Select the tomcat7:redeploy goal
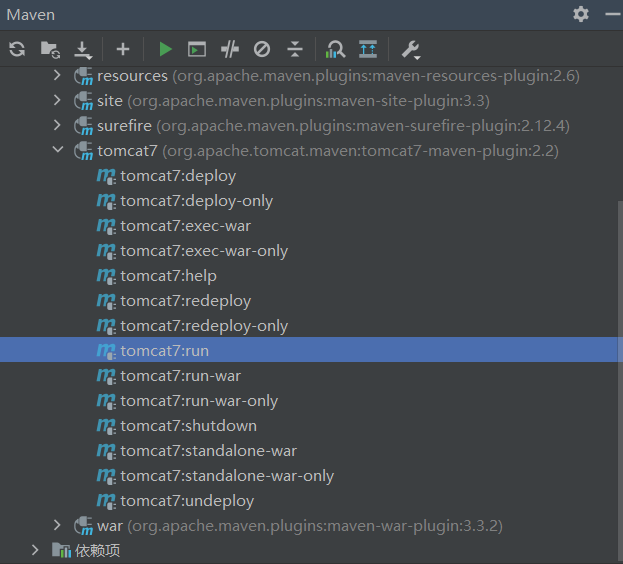The height and width of the screenshot is (564, 623). [x=186, y=301]
